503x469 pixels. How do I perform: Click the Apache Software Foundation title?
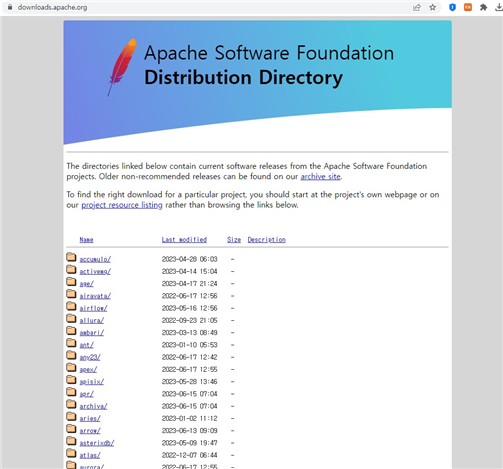269,53
